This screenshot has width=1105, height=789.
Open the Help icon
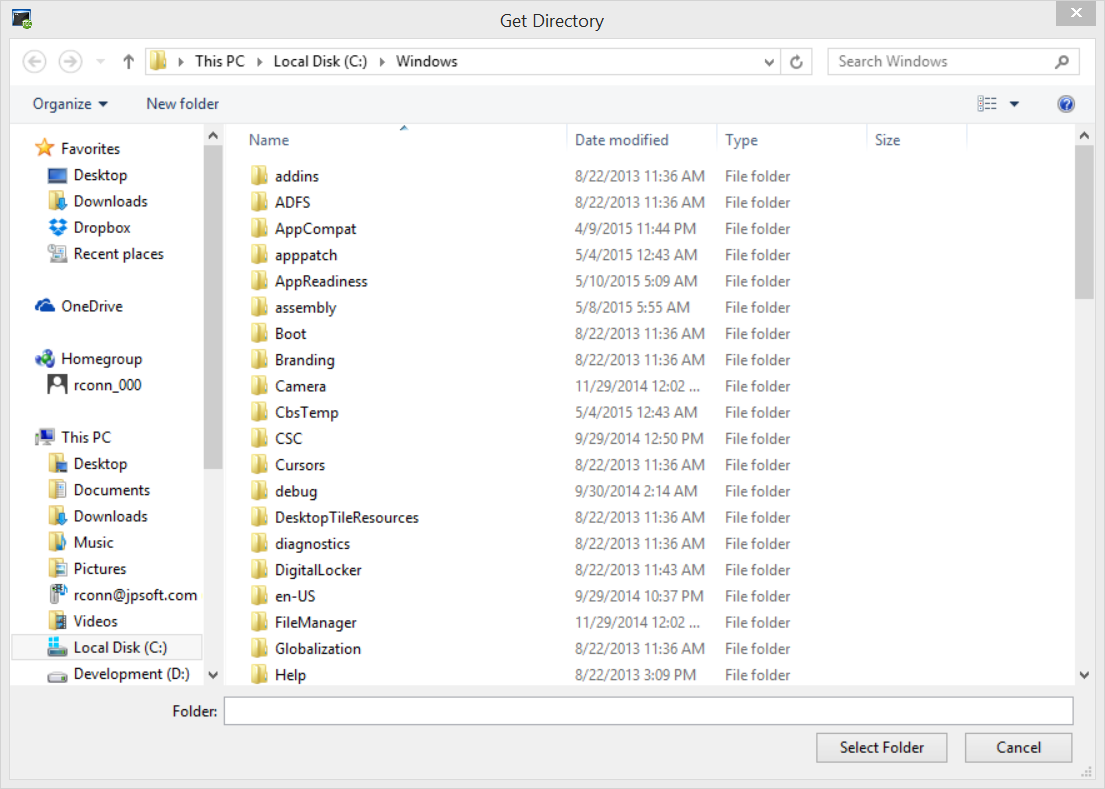pos(1066,104)
